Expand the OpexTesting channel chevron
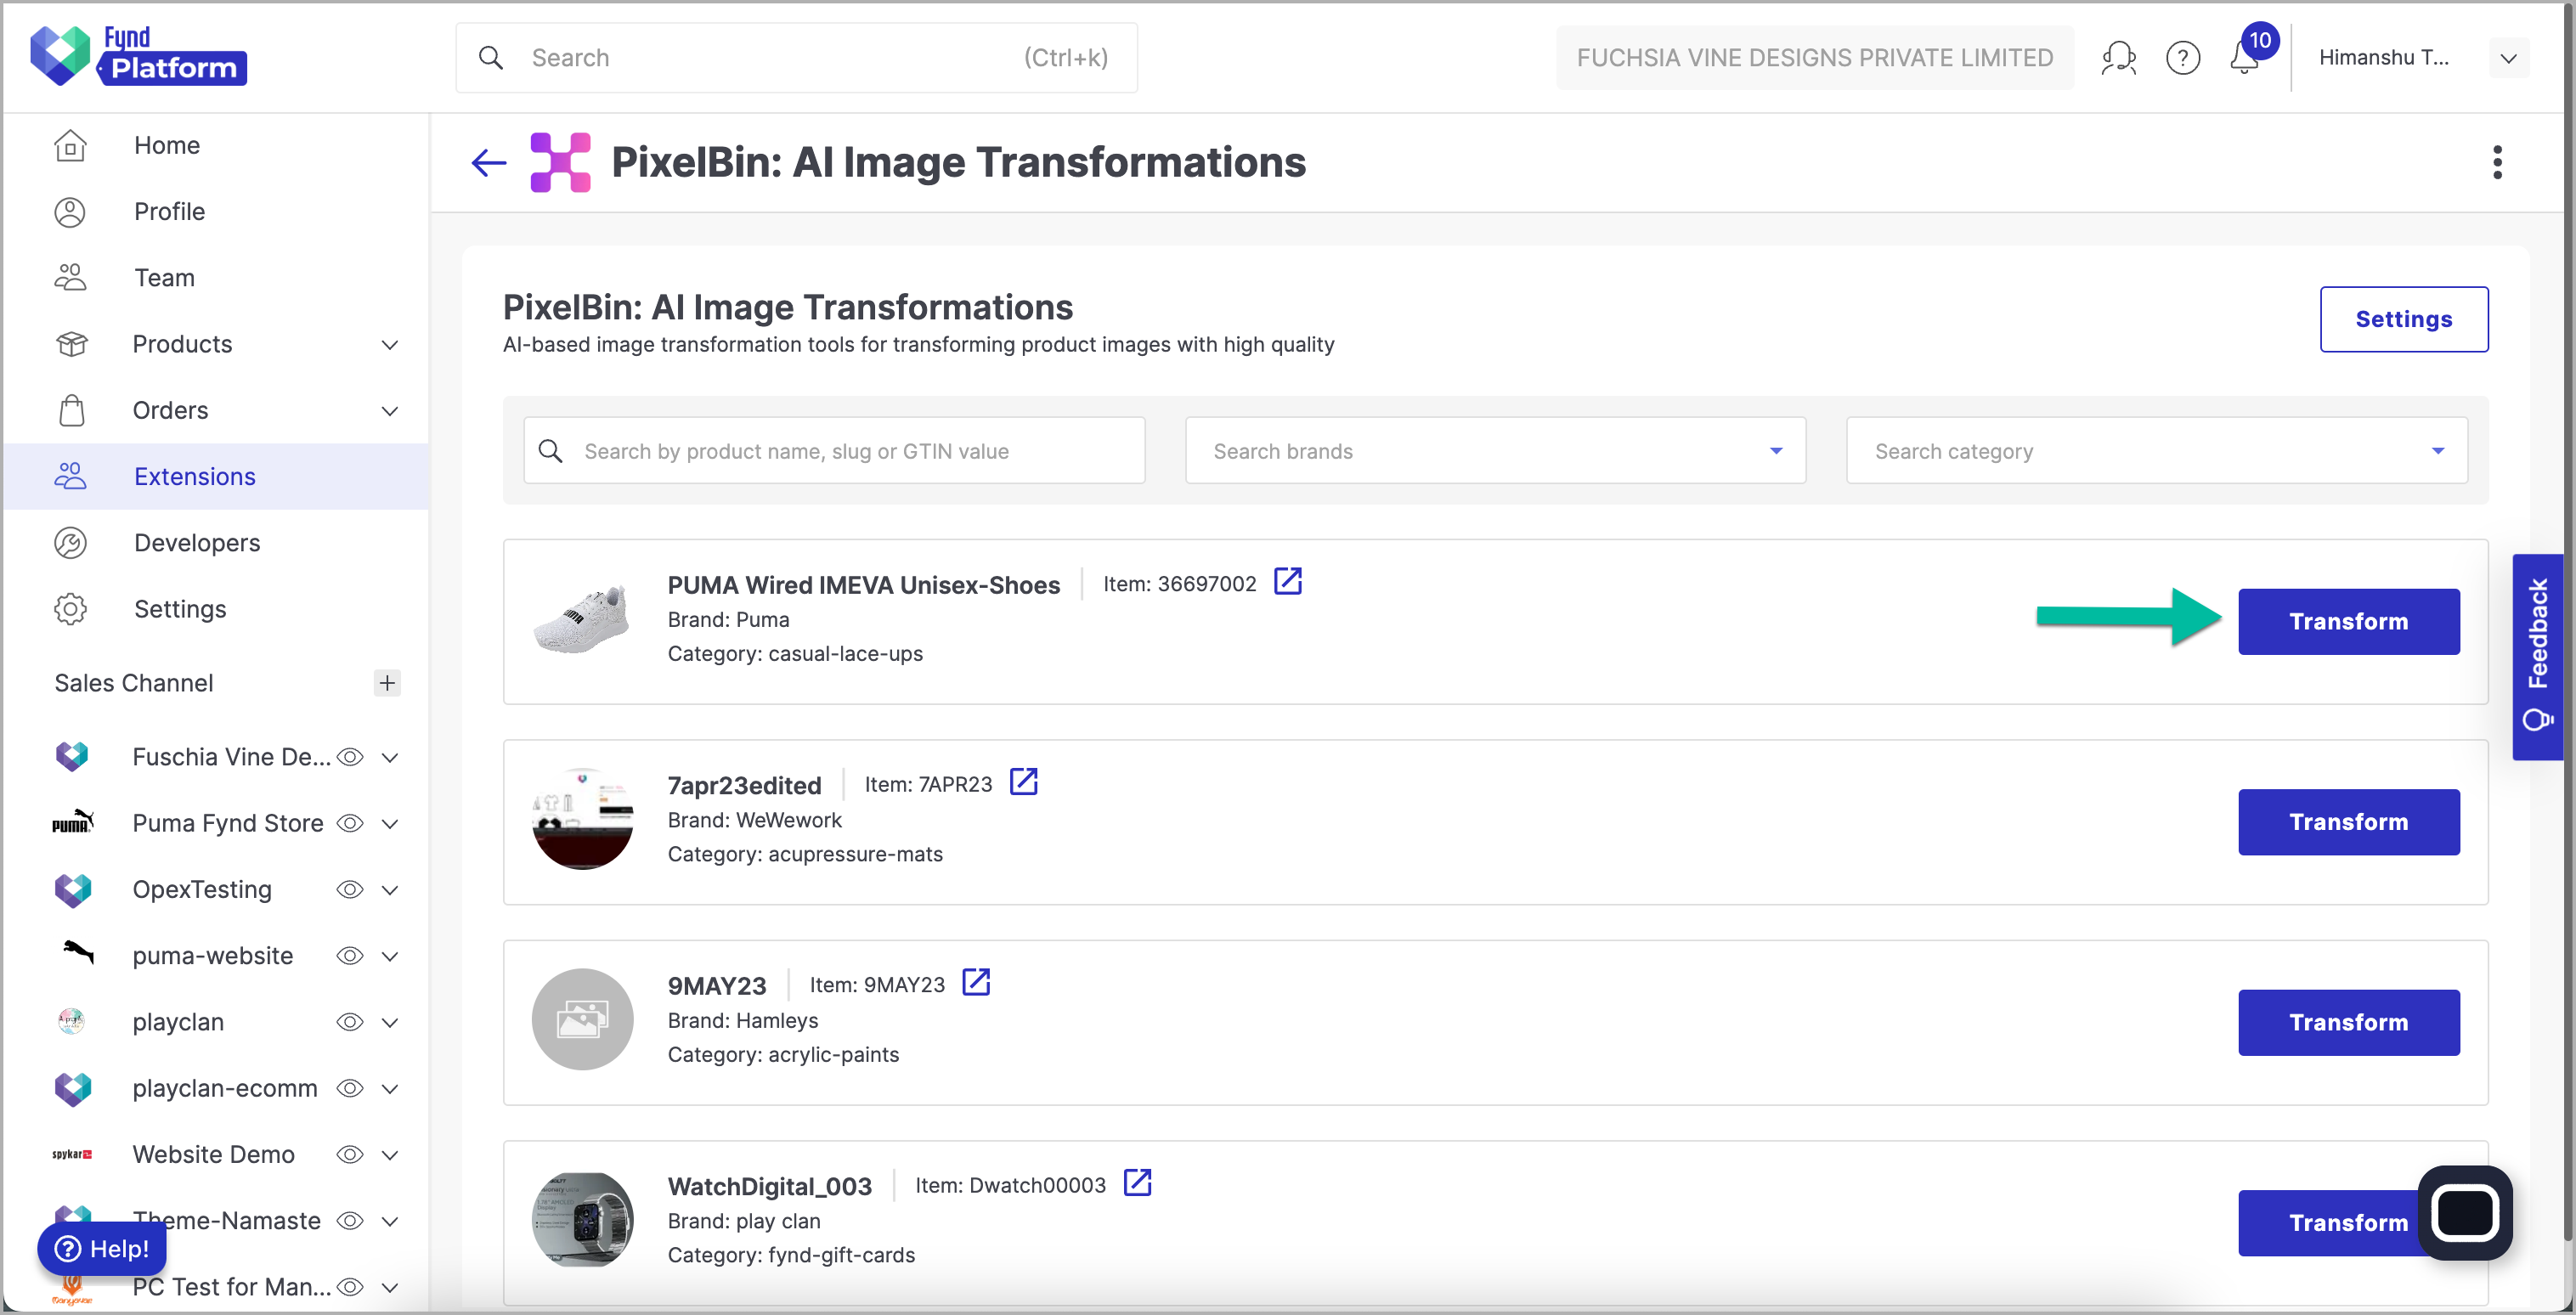This screenshot has height=1315, width=2576. pos(390,890)
